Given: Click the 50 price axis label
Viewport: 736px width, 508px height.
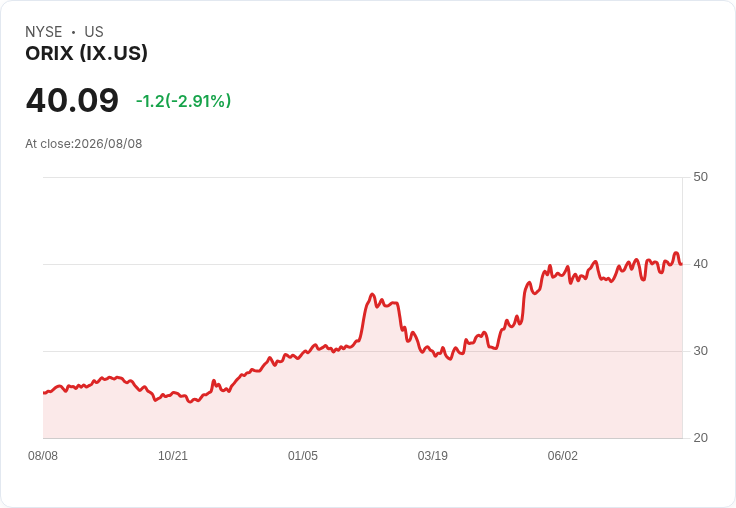Looking at the screenshot, I should pyautogui.click(x=700, y=177).
